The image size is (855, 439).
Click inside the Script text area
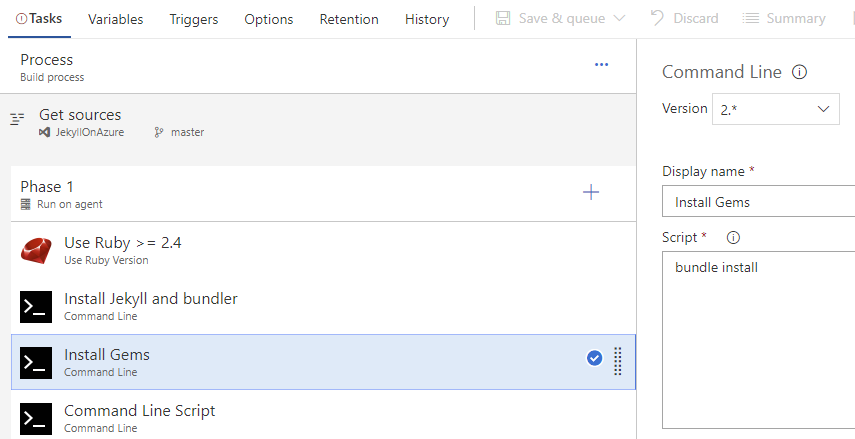(758, 340)
